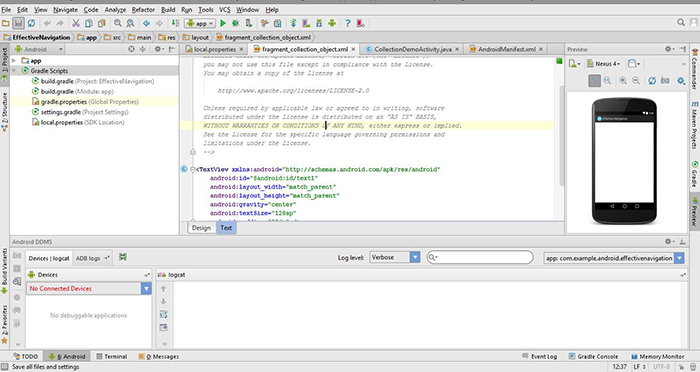Click the Search Everywhere magnifier icon
This screenshot has width=700, height=372.
pos(681,22)
